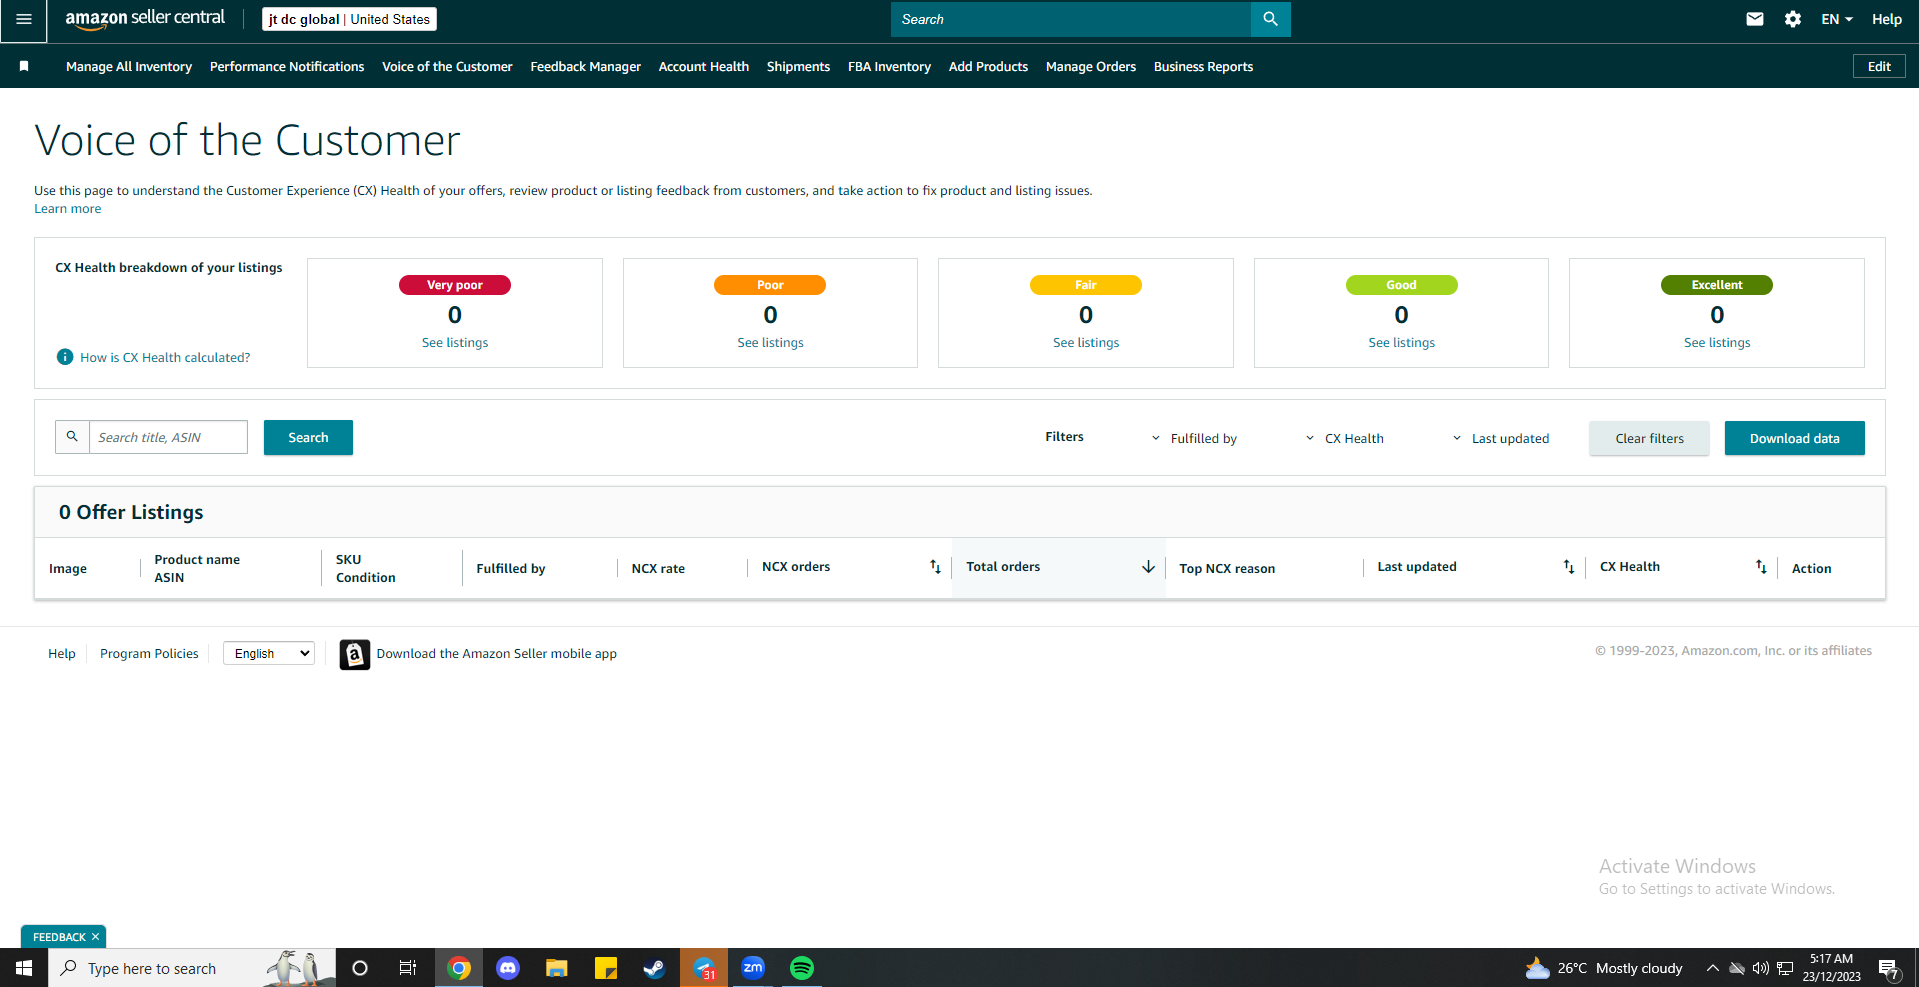This screenshot has height=987, width=1919.
Task: See listings under Good
Action: point(1401,342)
